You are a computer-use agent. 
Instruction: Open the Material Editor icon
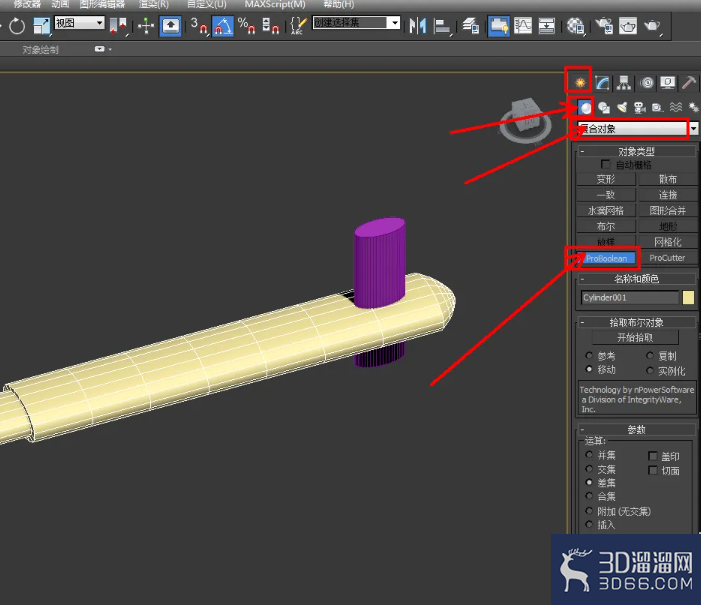(x=575, y=25)
